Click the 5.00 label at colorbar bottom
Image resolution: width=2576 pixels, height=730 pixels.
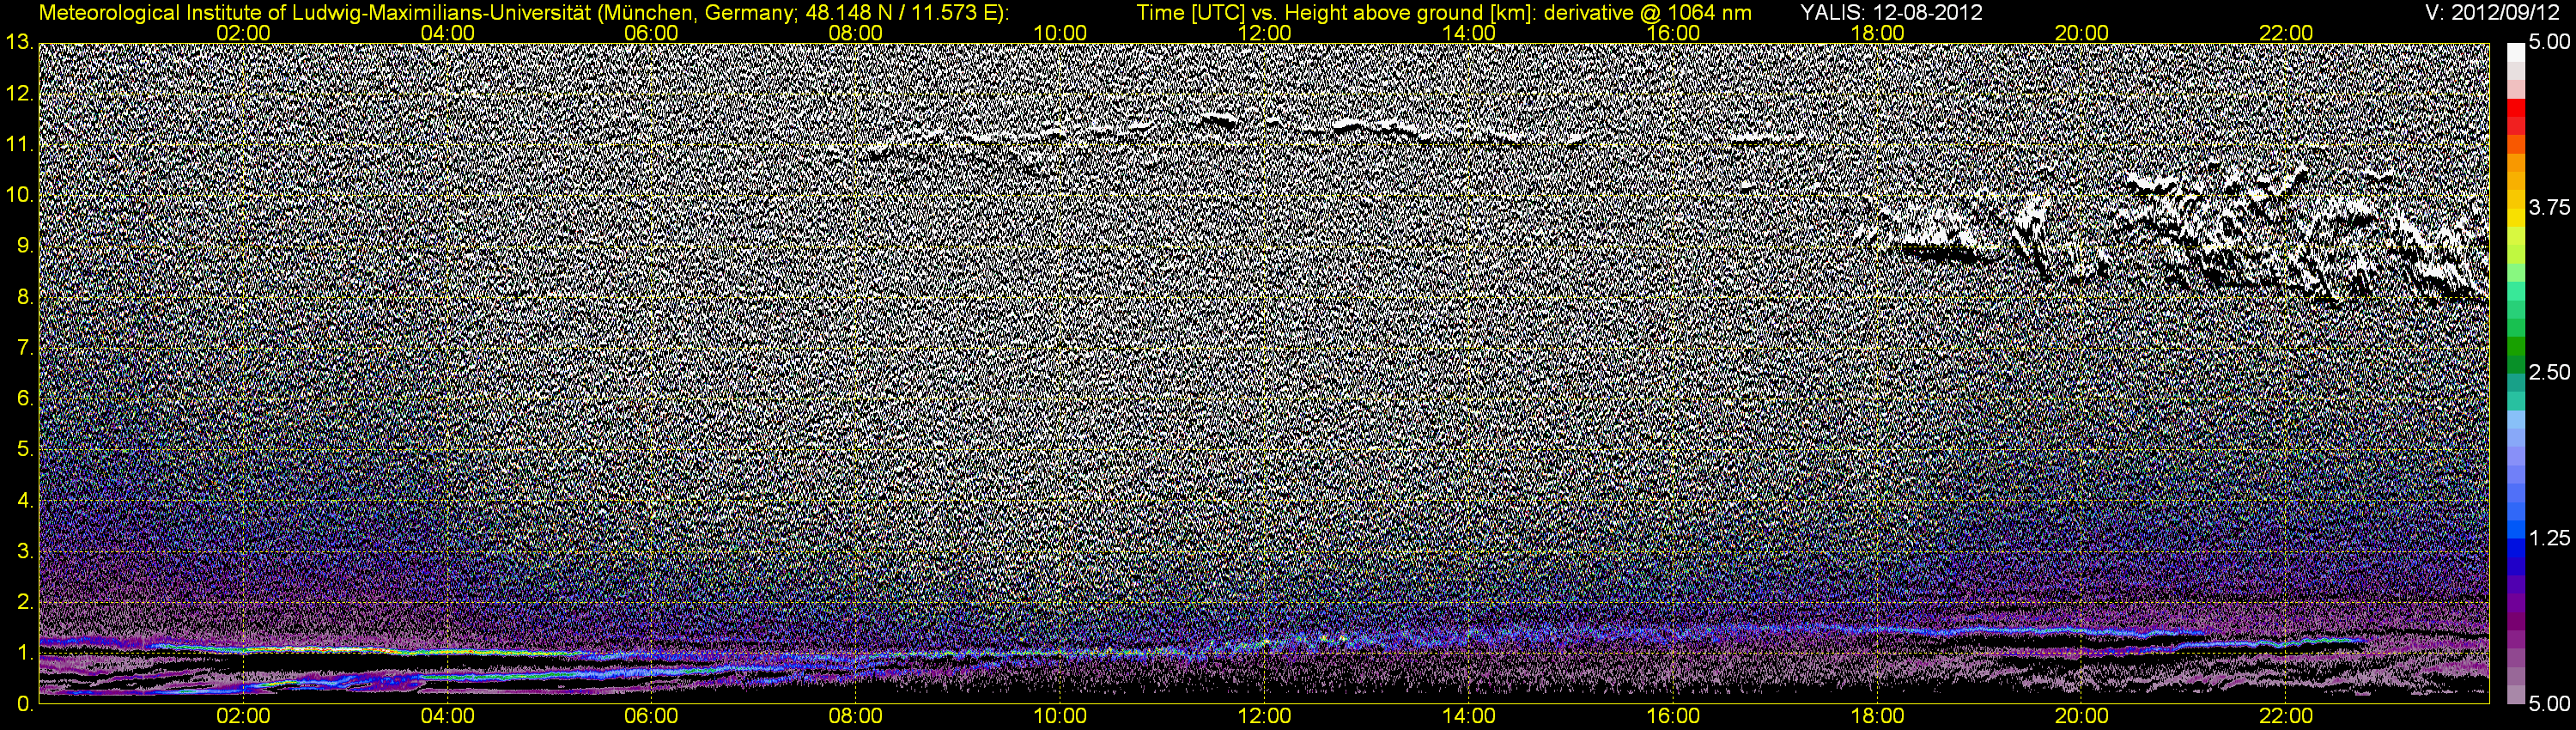point(2549,704)
